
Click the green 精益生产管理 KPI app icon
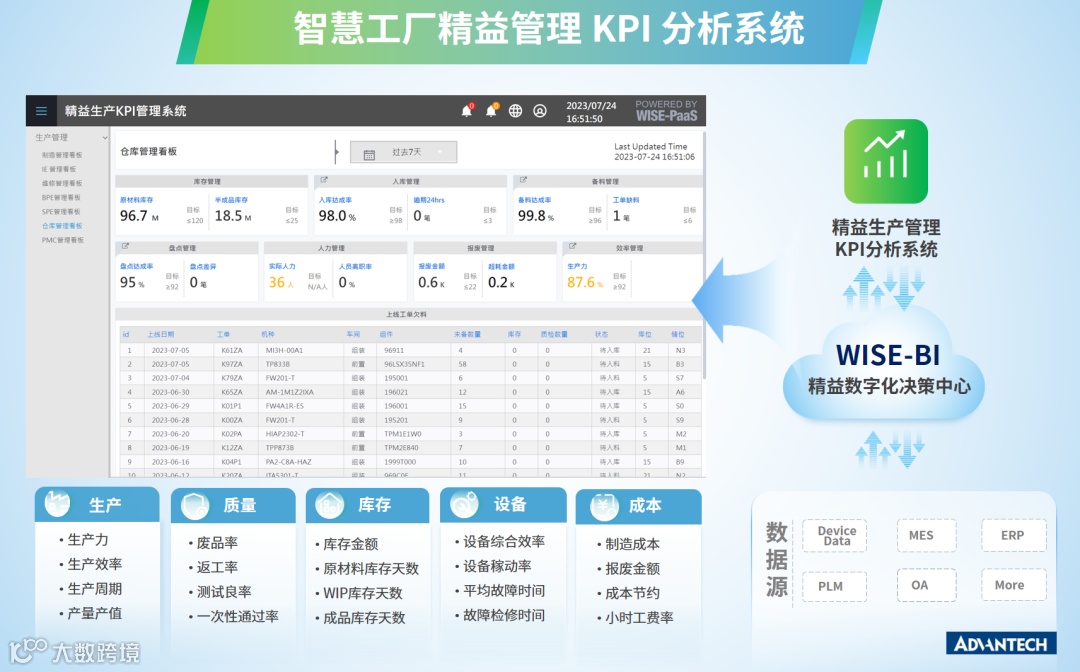(886, 161)
